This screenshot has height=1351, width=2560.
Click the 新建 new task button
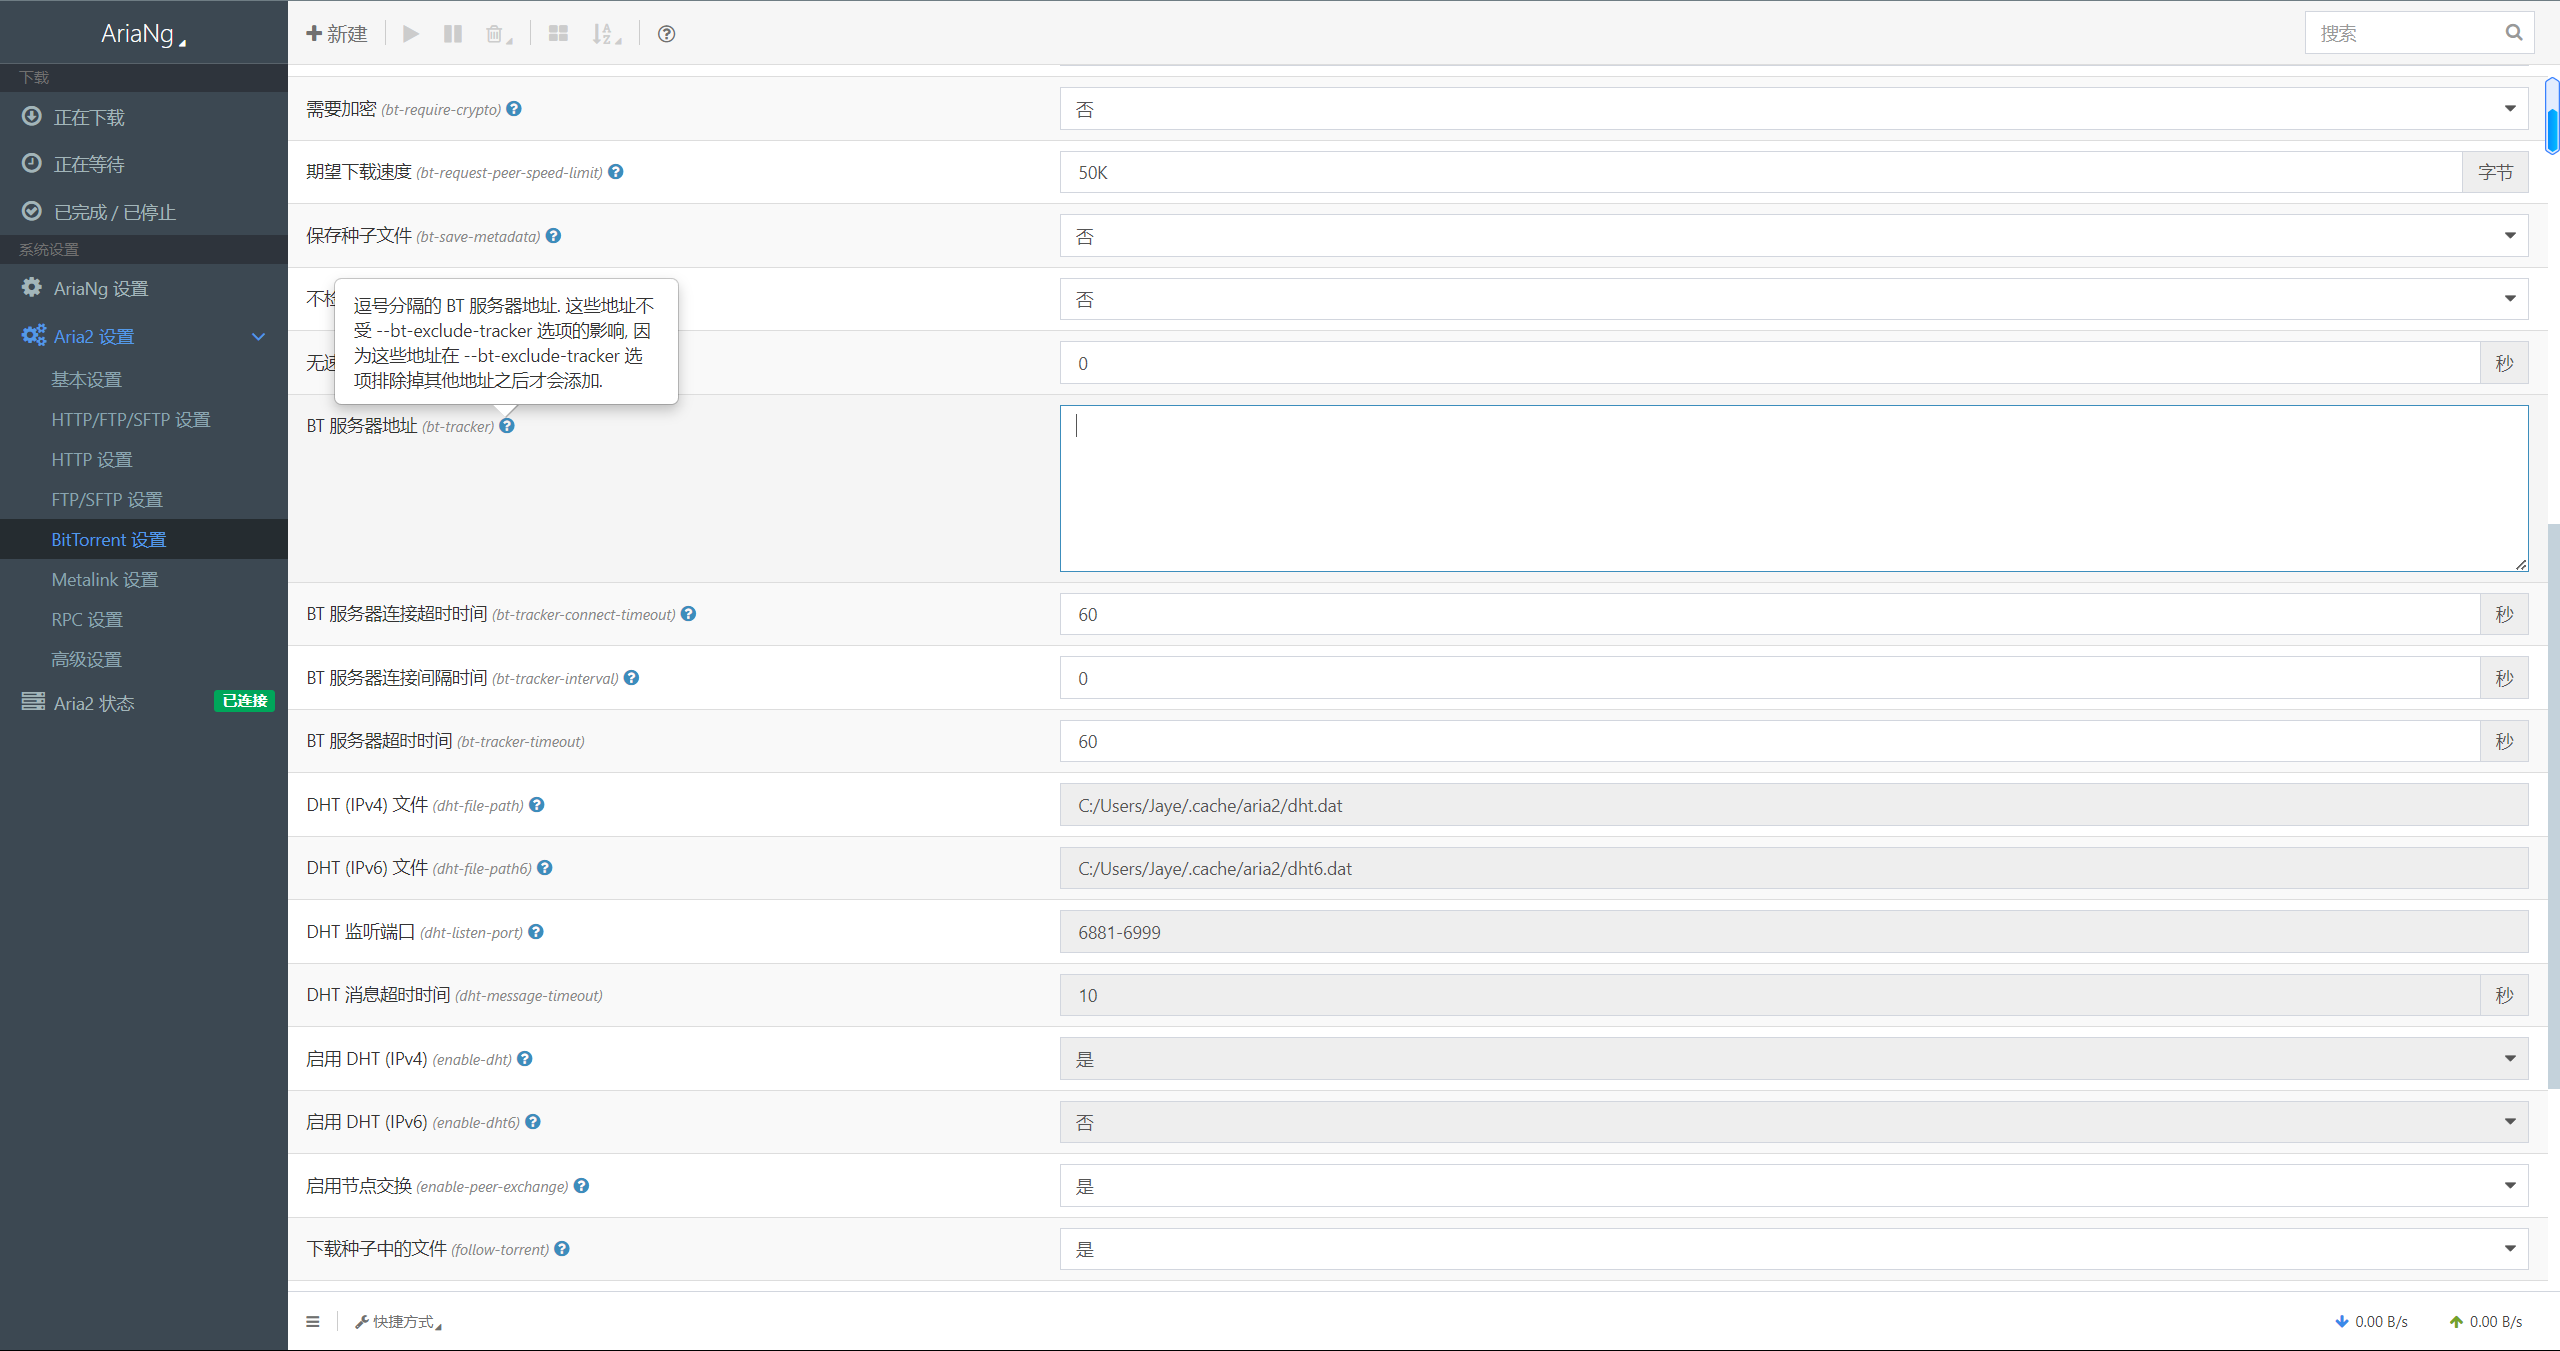[337, 34]
